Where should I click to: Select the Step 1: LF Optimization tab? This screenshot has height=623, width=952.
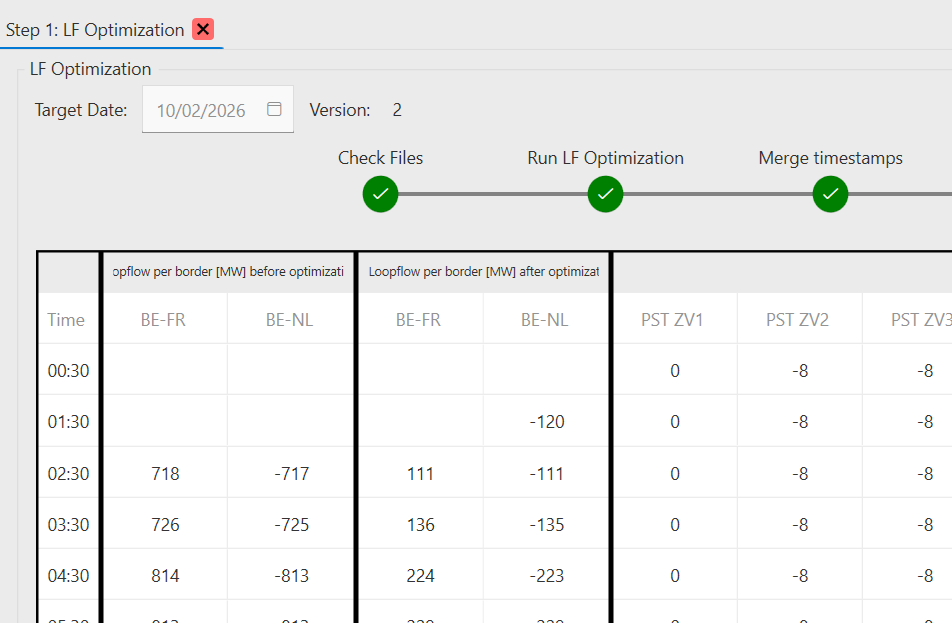[95, 30]
